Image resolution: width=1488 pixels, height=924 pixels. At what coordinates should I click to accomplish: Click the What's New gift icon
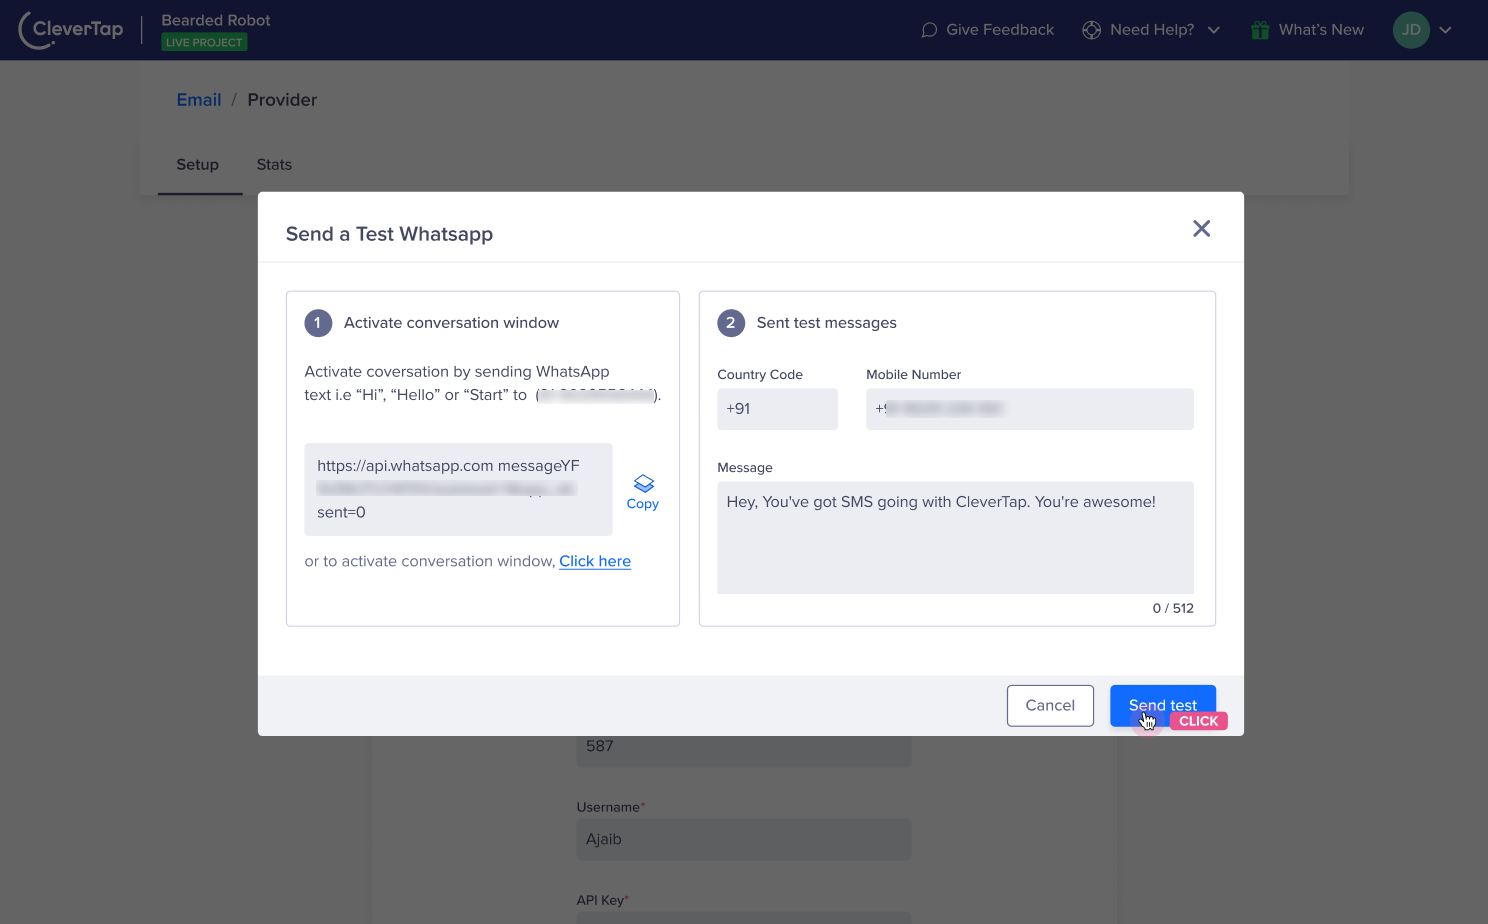pos(1260,30)
